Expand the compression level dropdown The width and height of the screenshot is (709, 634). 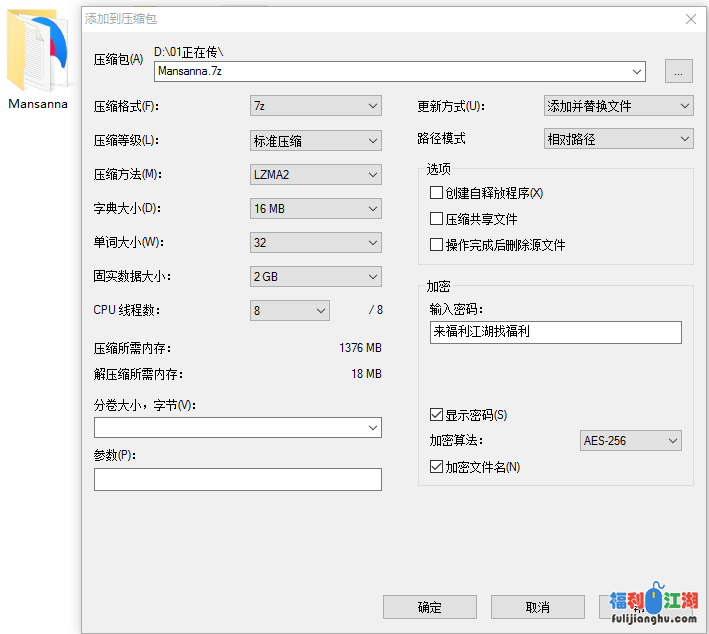[315, 141]
